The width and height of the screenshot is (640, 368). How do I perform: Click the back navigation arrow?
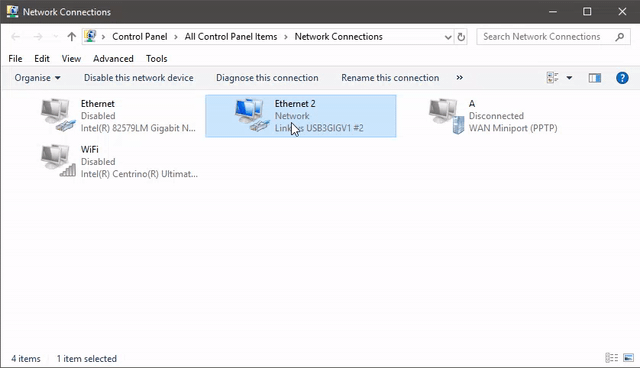pyautogui.click(x=16, y=37)
